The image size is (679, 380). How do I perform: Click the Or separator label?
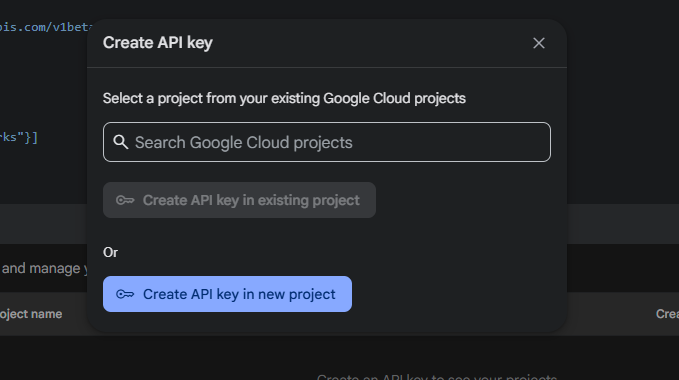(110, 252)
